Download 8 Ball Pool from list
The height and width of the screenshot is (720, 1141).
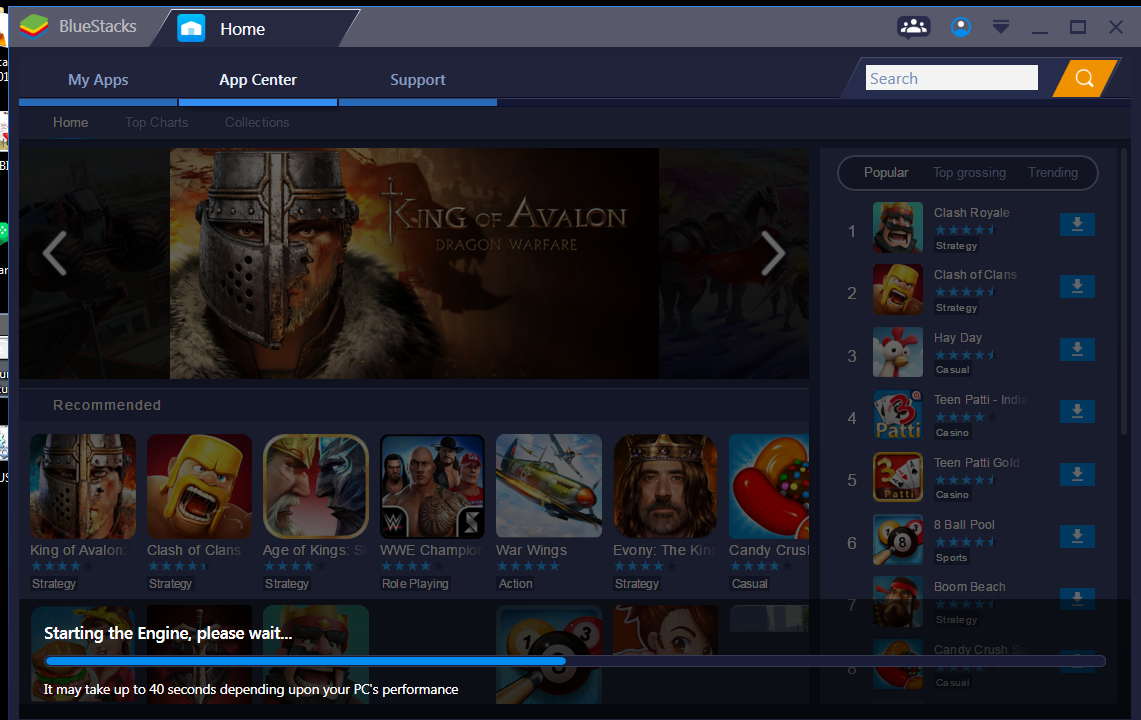point(1077,537)
